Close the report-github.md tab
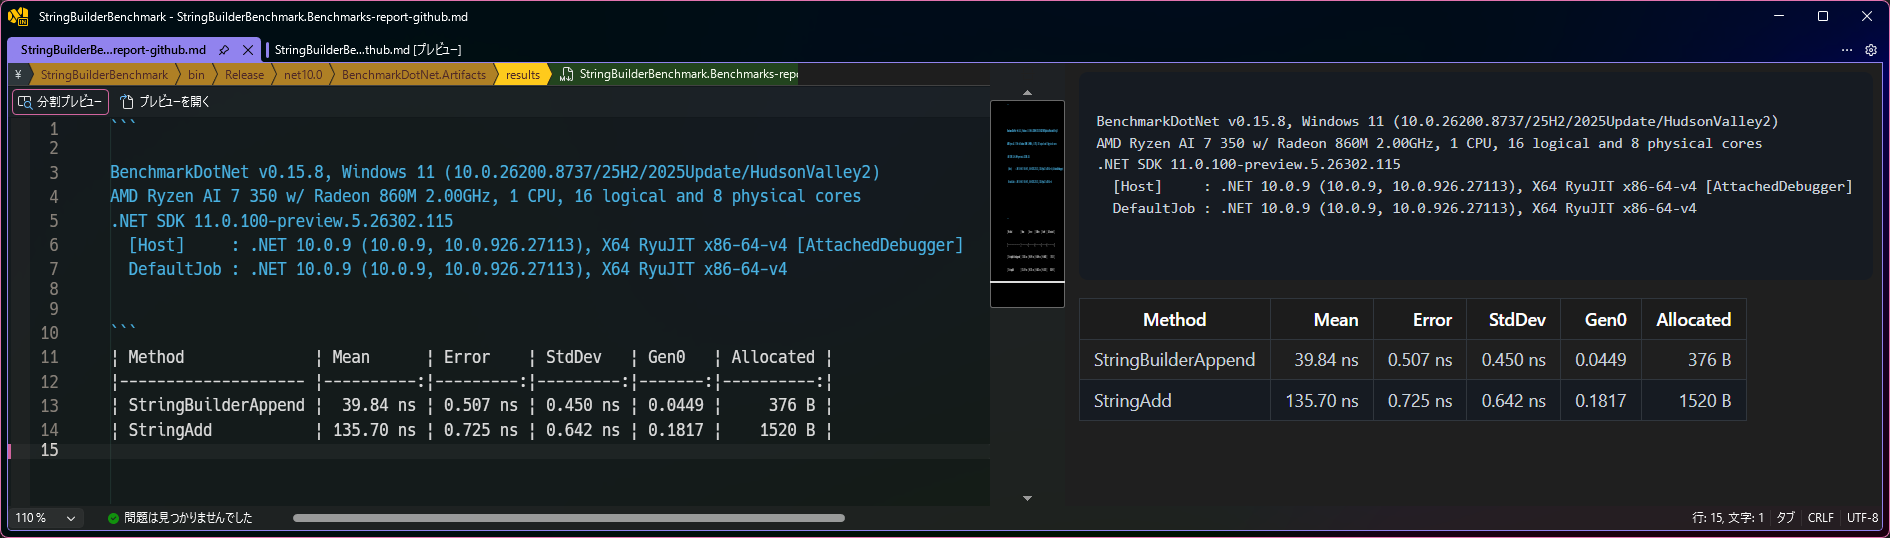This screenshot has width=1890, height=538. click(248, 50)
